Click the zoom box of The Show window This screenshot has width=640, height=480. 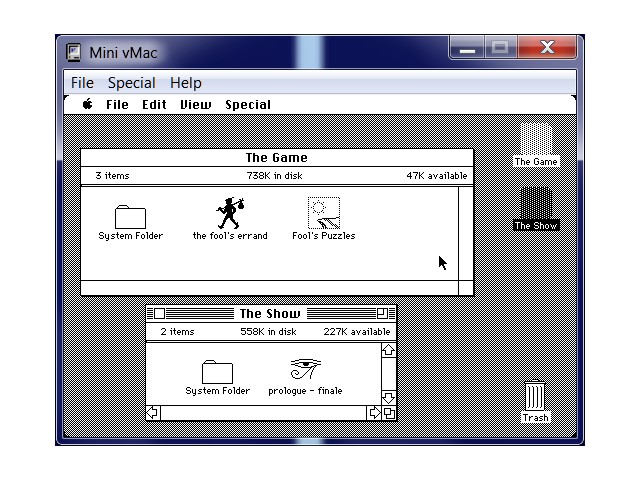382,313
